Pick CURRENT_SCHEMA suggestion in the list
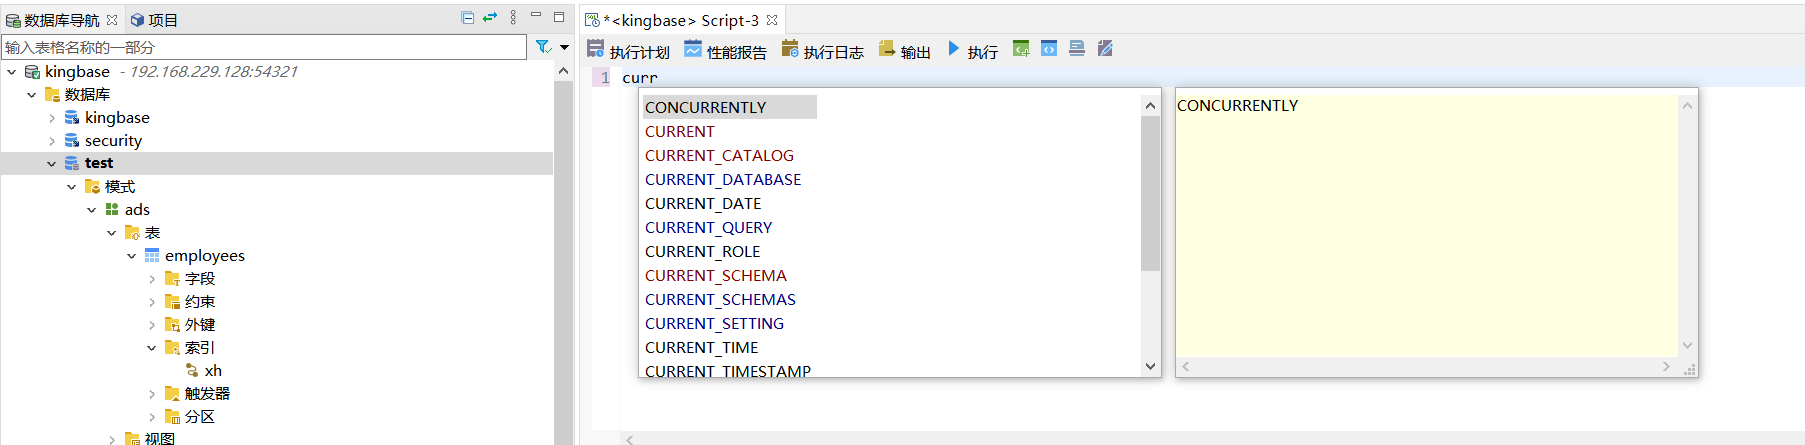This screenshot has width=1805, height=445. click(716, 276)
